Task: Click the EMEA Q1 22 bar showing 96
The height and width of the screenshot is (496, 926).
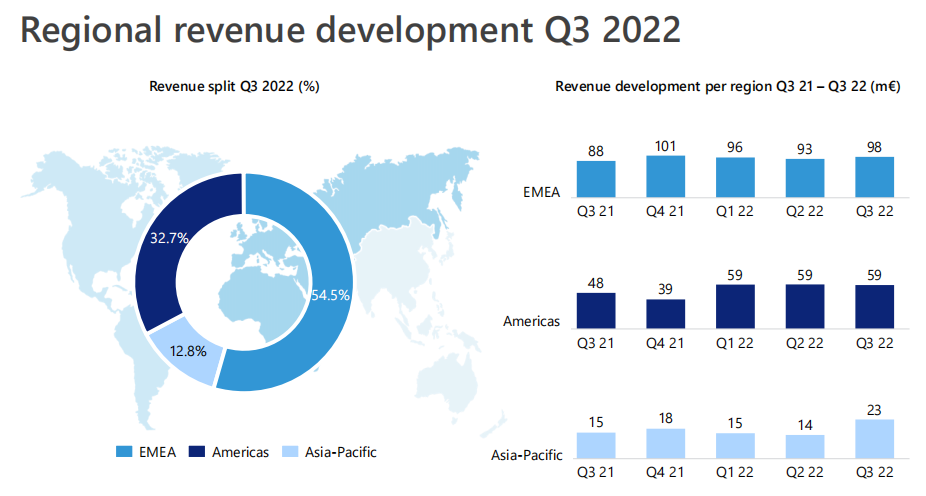Action: (735, 176)
